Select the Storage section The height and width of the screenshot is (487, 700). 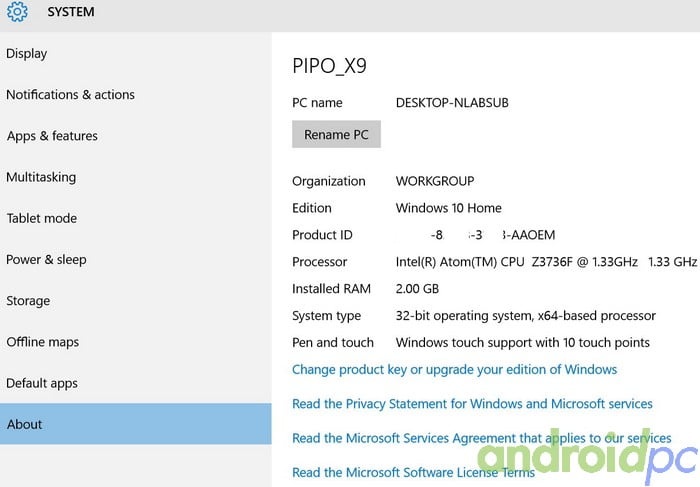tap(28, 301)
